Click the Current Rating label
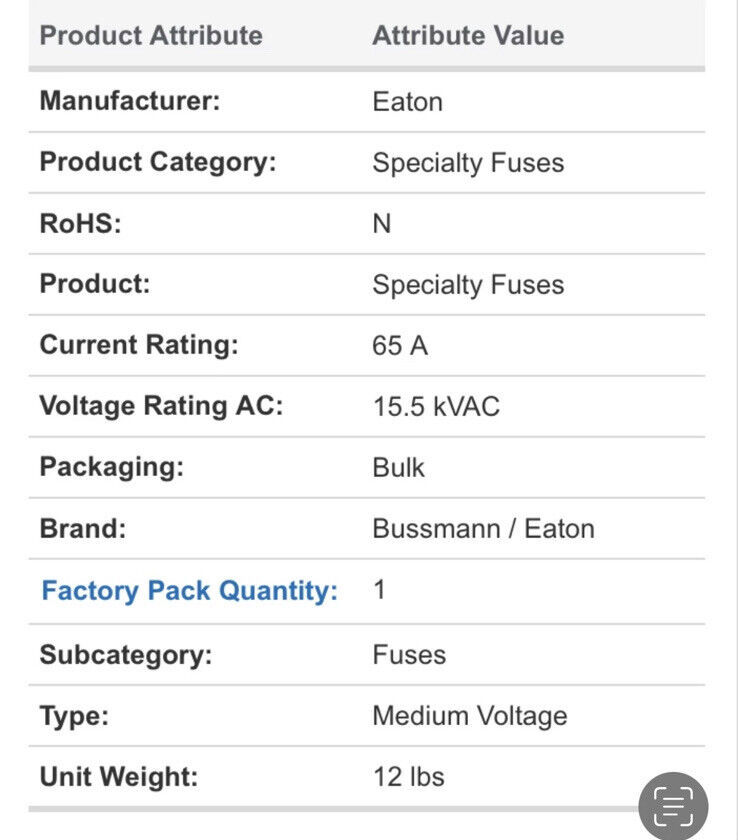The image size is (738, 840). (139, 344)
